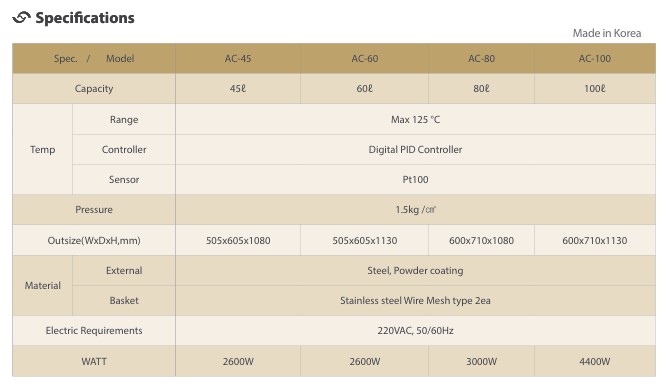667x390 pixels.
Task: Click the swirl icon beside Specifications
Action: click(x=21, y=17)
